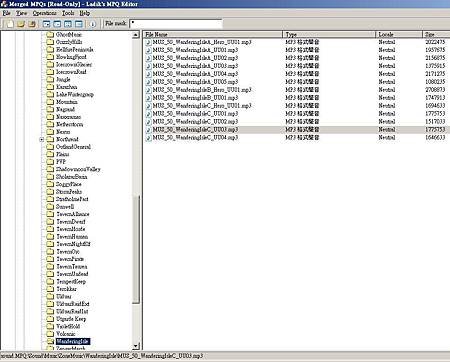Viewport: 450px width, 362px height.
Task: Select file MUS_50_WanderingIsleB_UU01.mp3
Action: [195, 98]
